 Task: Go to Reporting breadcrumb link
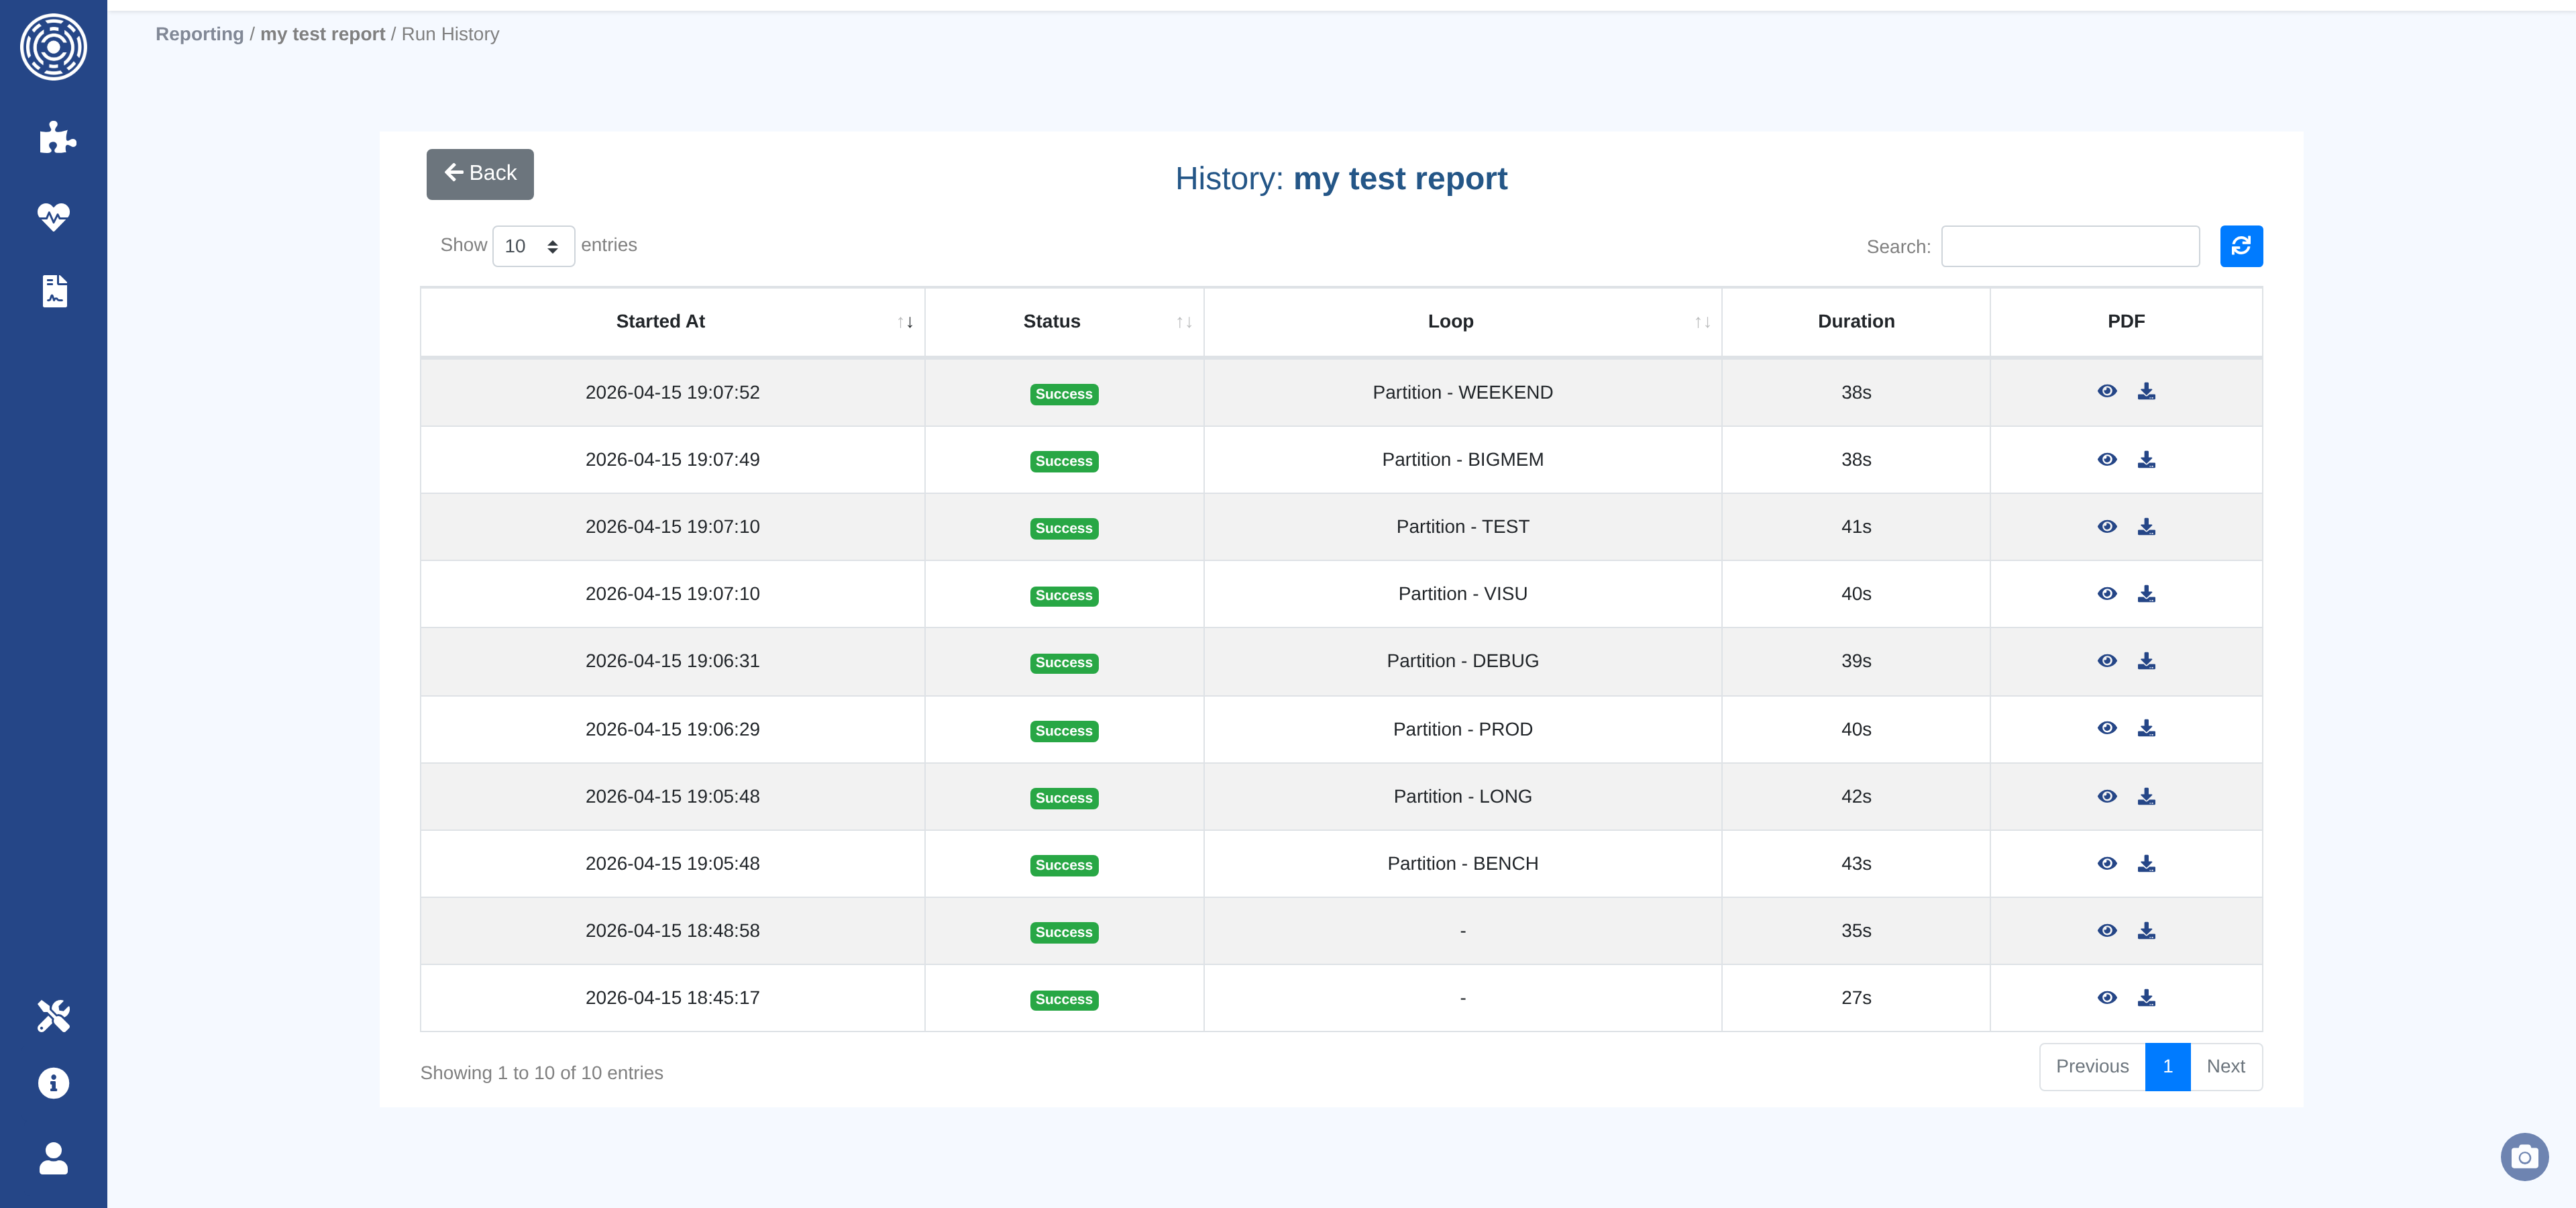[199, 34]
